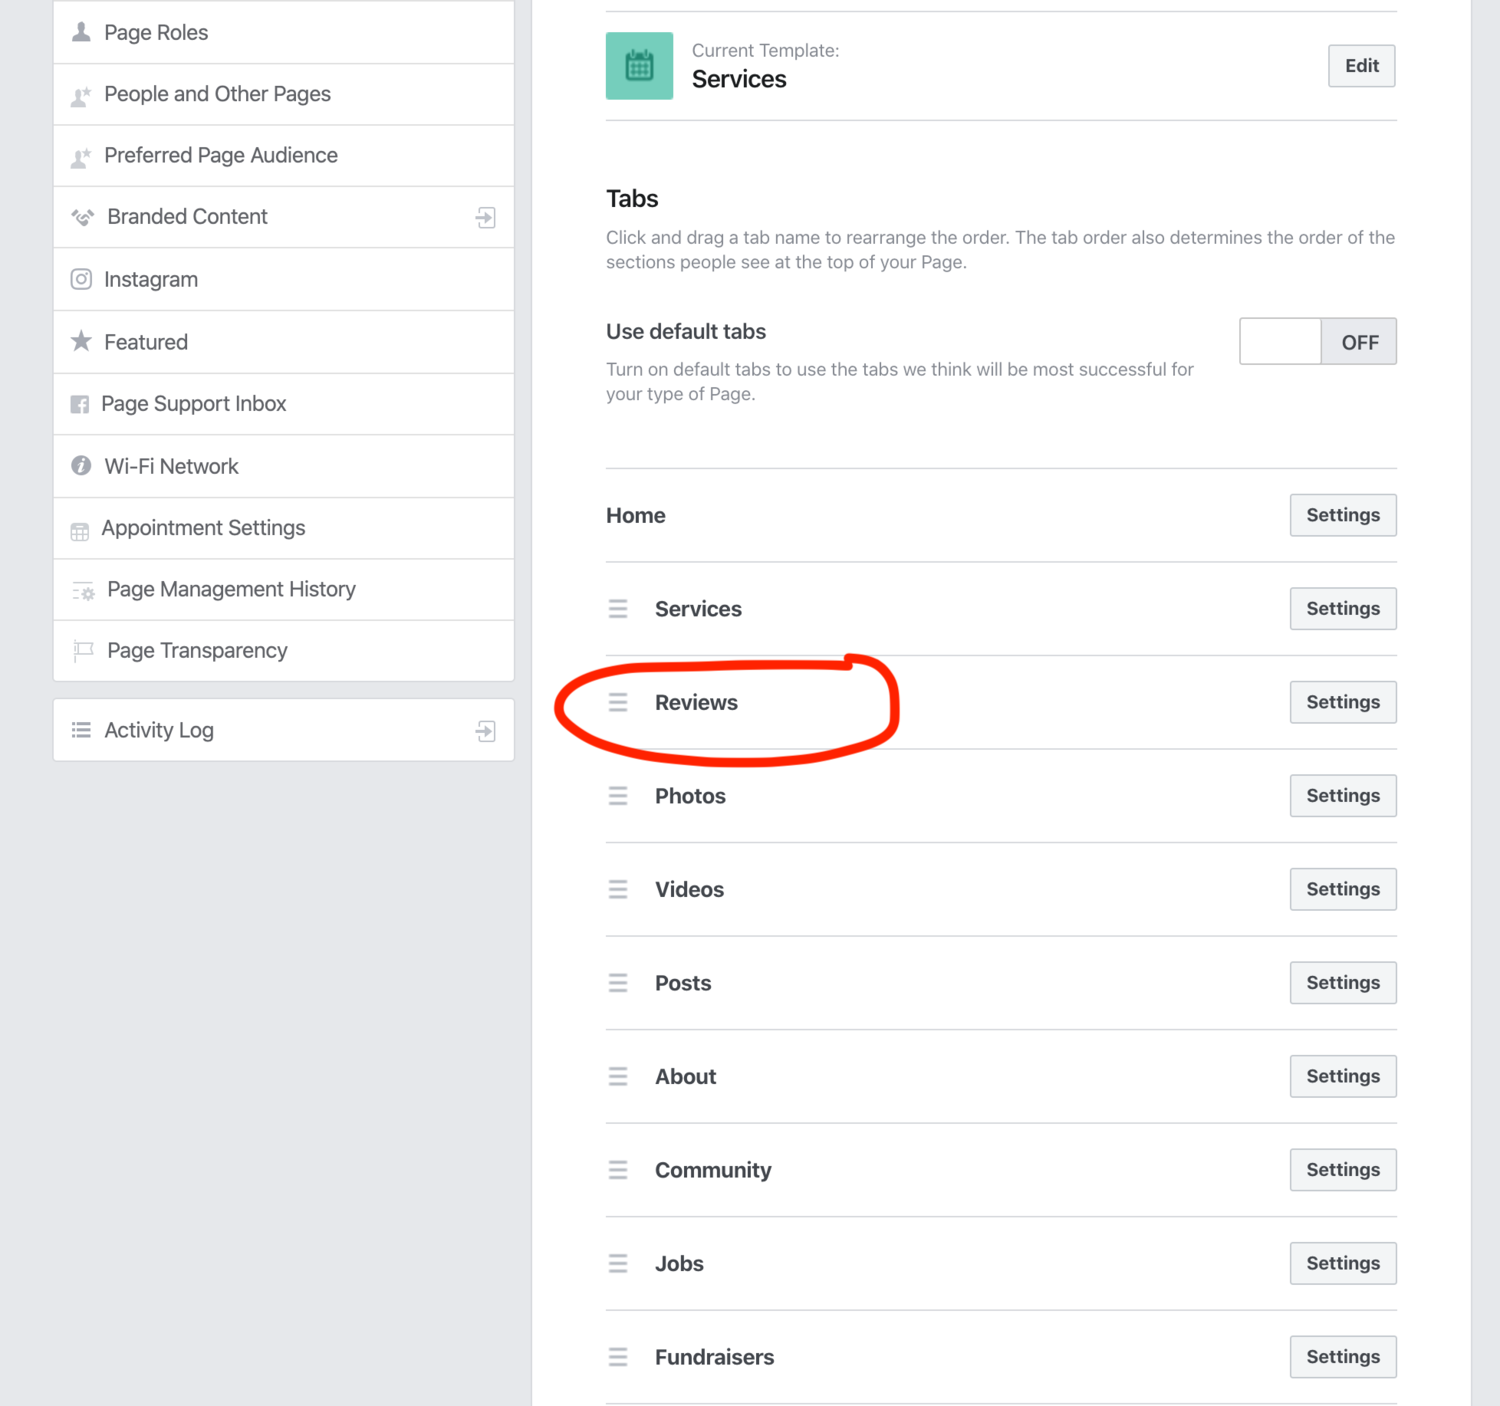Click the Wi-Fi Network info icon
Viewport: 1500px width, 1406px height.
[81, 465]
